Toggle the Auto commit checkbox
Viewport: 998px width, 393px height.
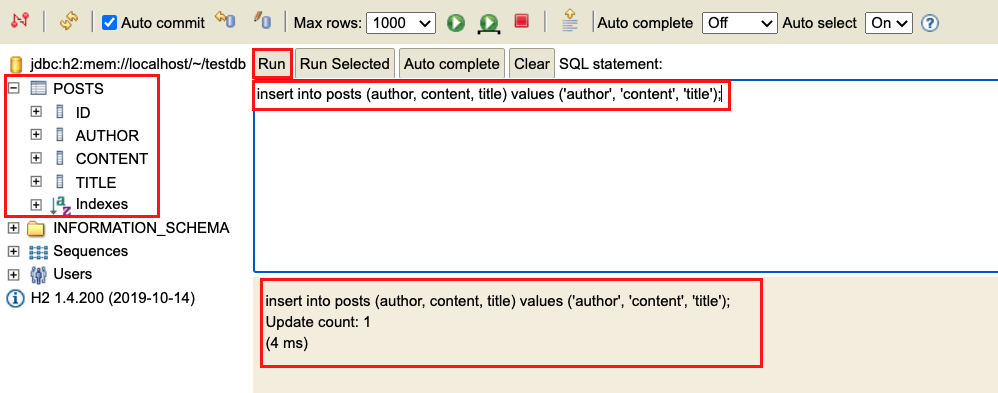110,23
